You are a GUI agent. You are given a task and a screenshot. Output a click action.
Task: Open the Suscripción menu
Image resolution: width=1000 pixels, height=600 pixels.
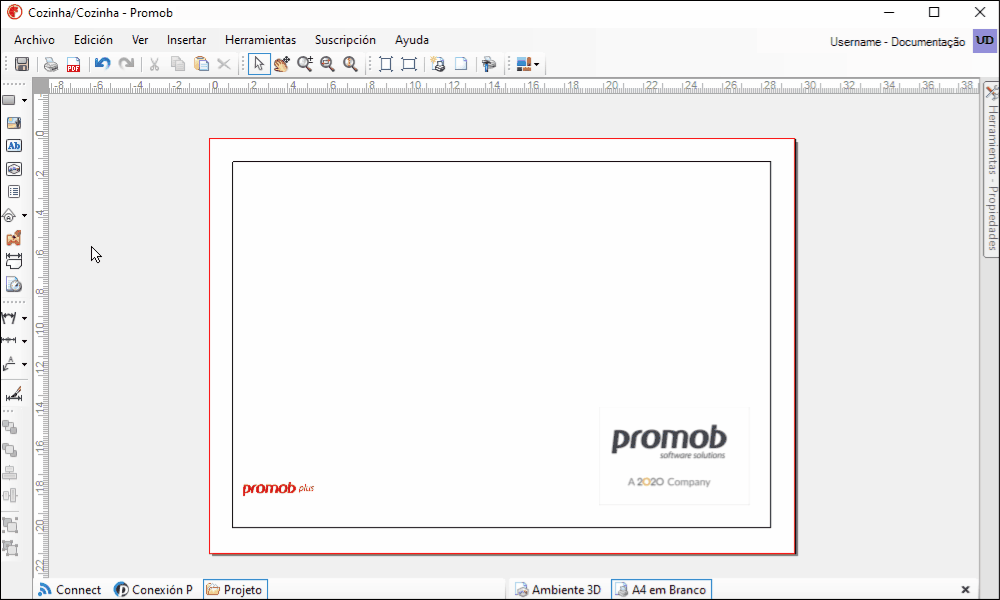click(x=345, y=40)
